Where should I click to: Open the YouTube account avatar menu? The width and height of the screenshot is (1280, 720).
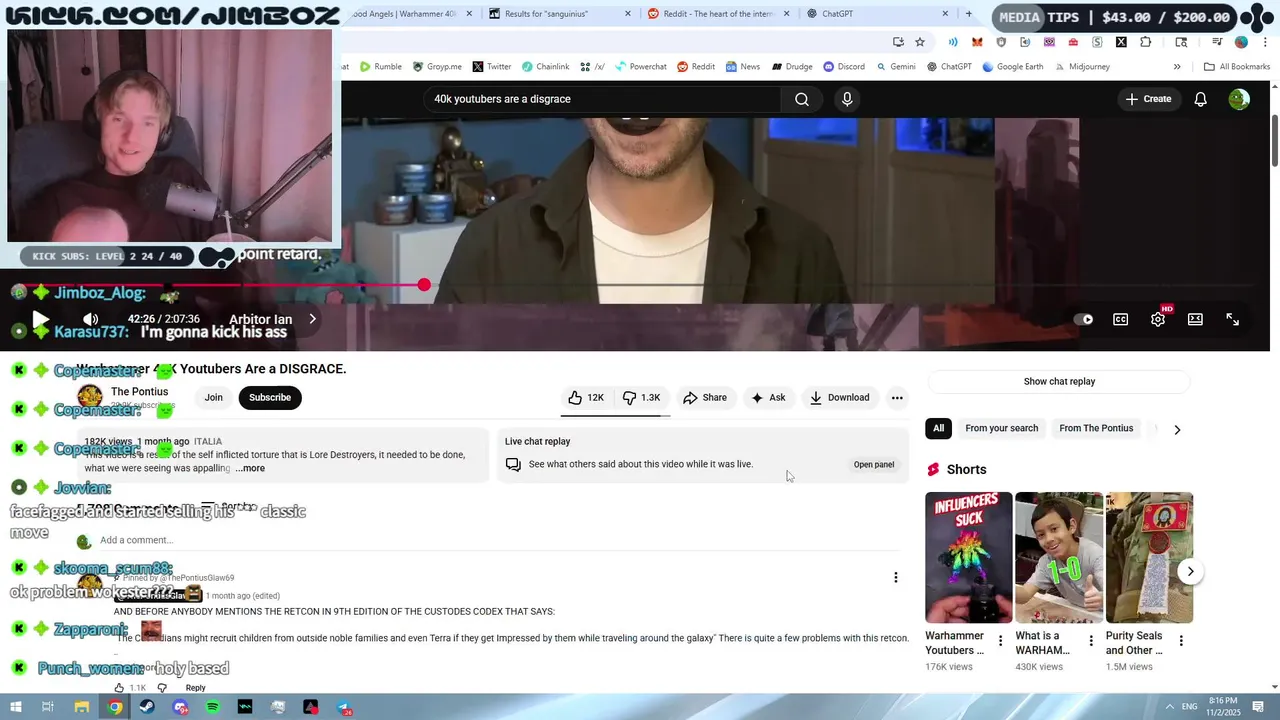tap(1239, 99)
